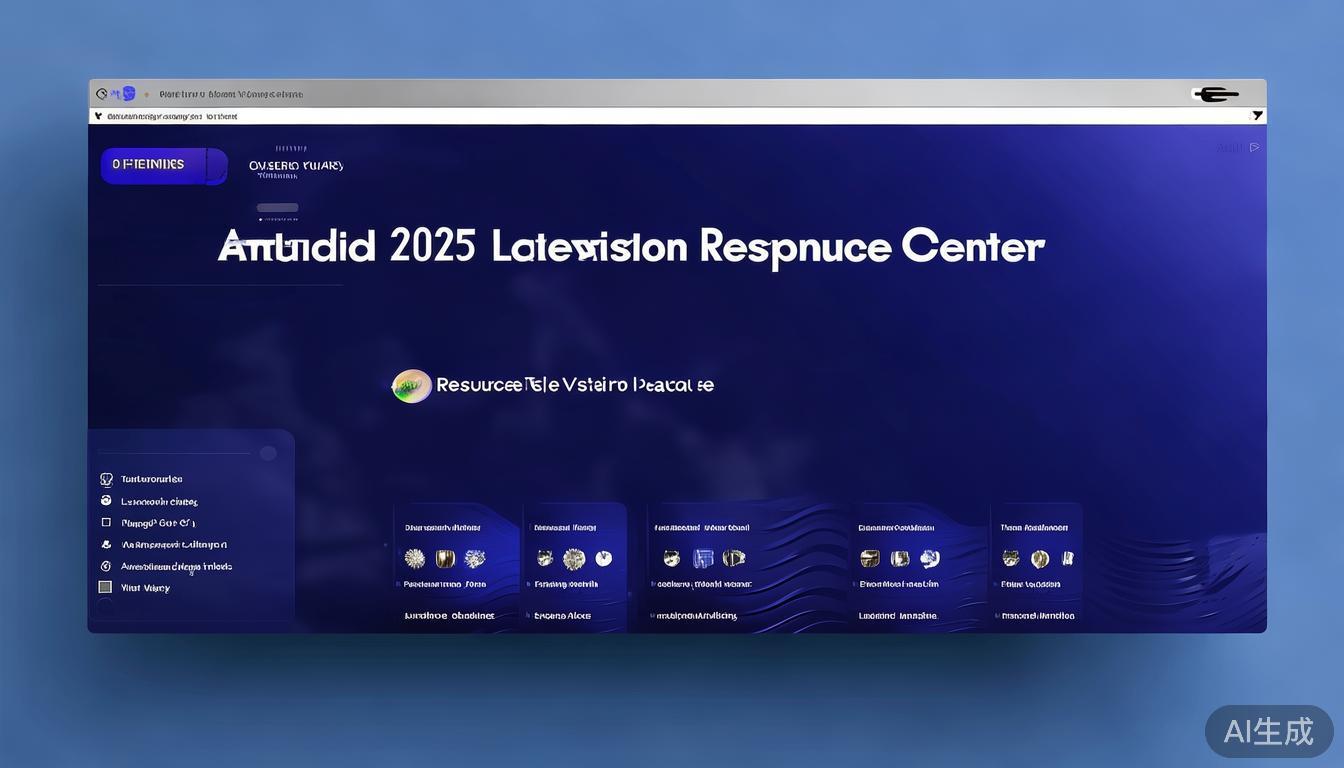Toggle the gray filled checkbox in the sidebar bottom row
This screenshot has height=768, width=1344.
pyautogui.click(x=105, y=588)
